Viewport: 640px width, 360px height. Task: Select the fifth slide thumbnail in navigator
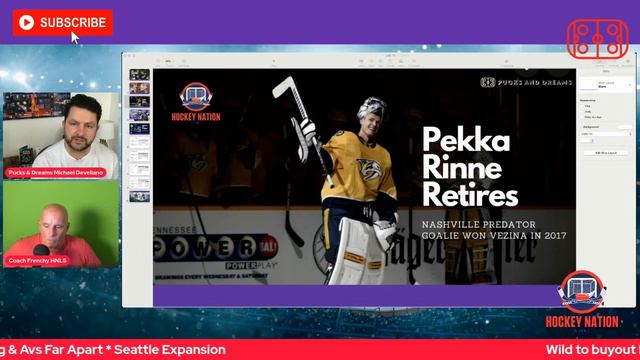(140, 129)
